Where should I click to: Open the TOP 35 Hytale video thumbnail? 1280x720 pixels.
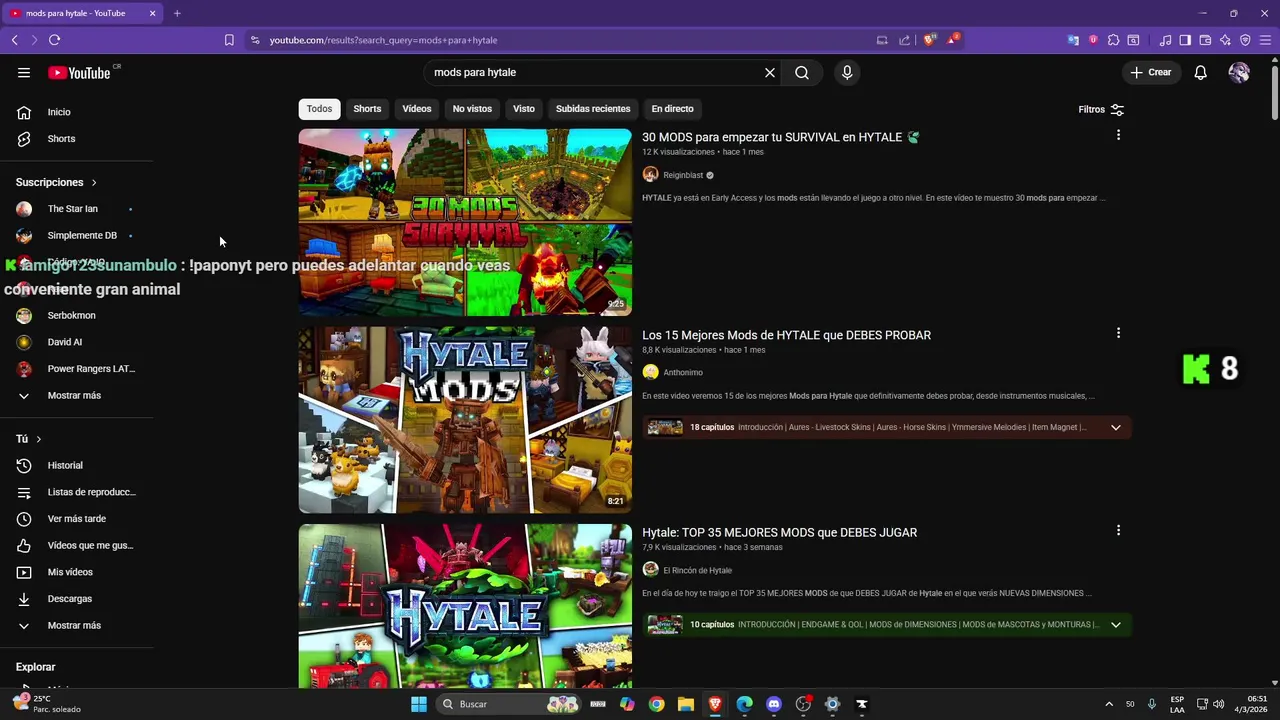tap(465, 606)
